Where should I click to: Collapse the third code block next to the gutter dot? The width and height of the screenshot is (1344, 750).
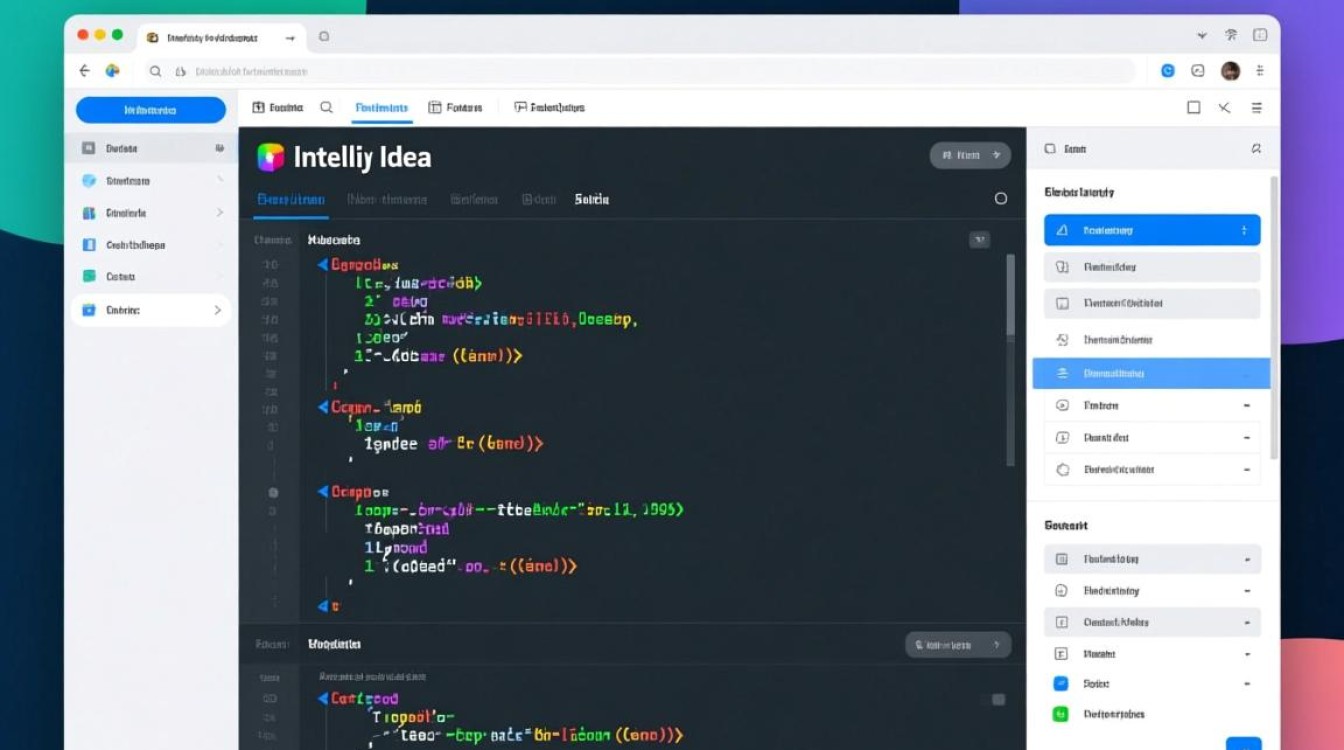pyautogui.click(x=323, y=491)
